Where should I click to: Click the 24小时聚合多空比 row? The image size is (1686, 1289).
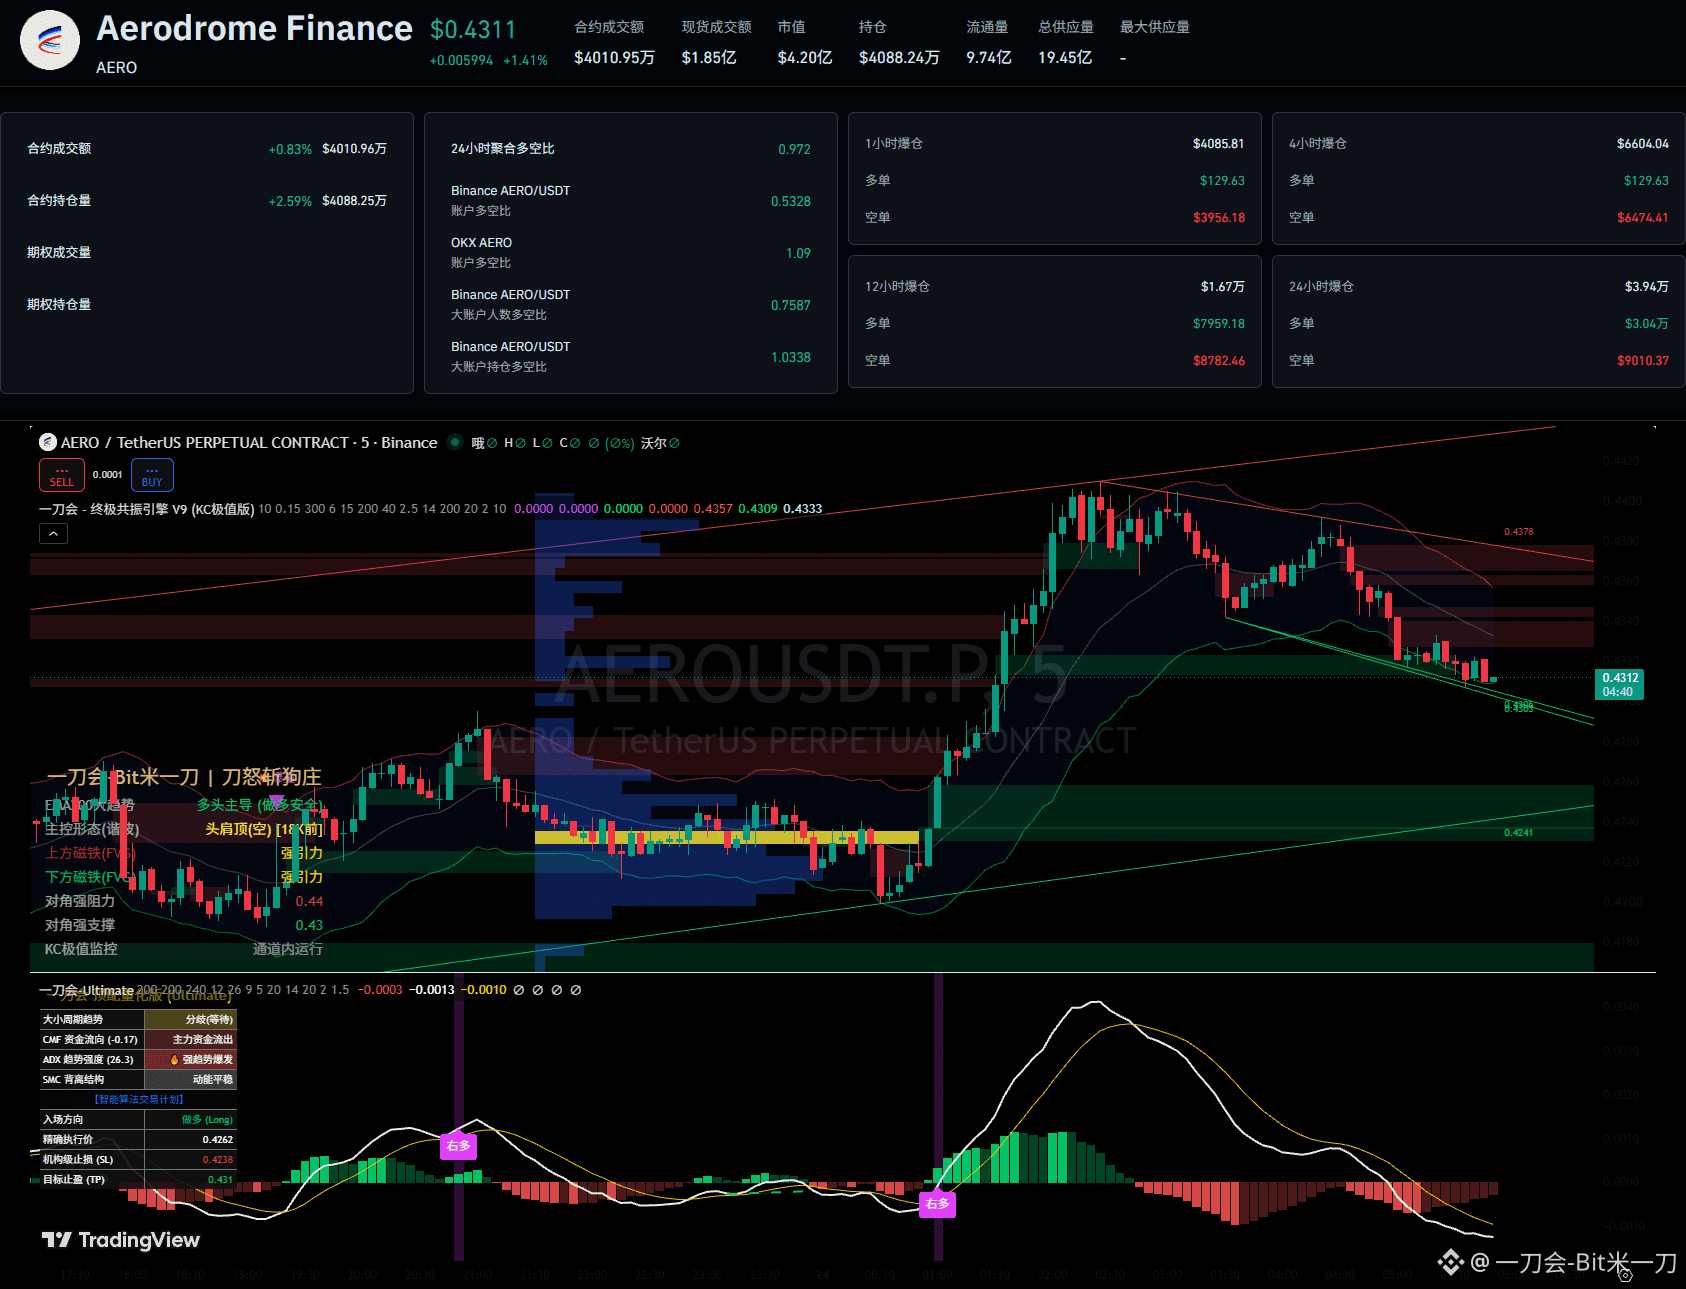tap(631, 149)
